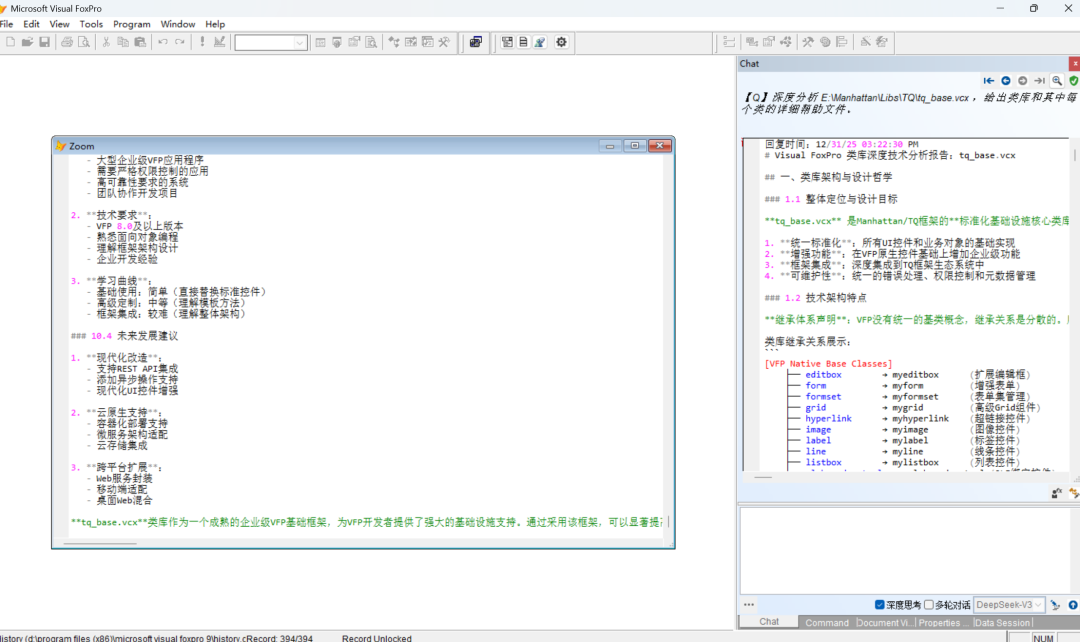Click the Run exclamation mark icon

pyautogui.click(x=202, y=42)
